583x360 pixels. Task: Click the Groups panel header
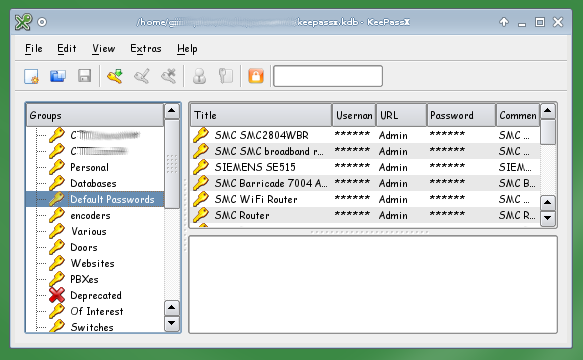pyautogui.click(x=95, y=115)
